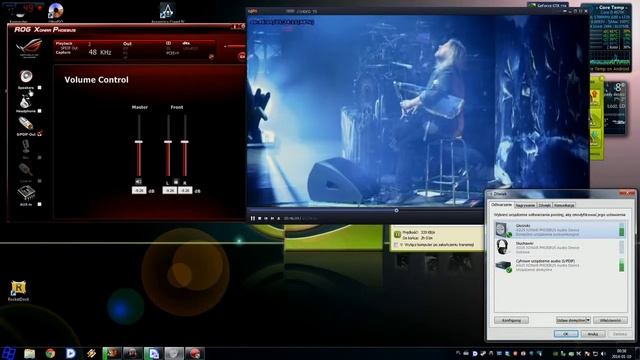
Task: Open the disc icon shortcut on desktop
Action: [x=56, y=11]
